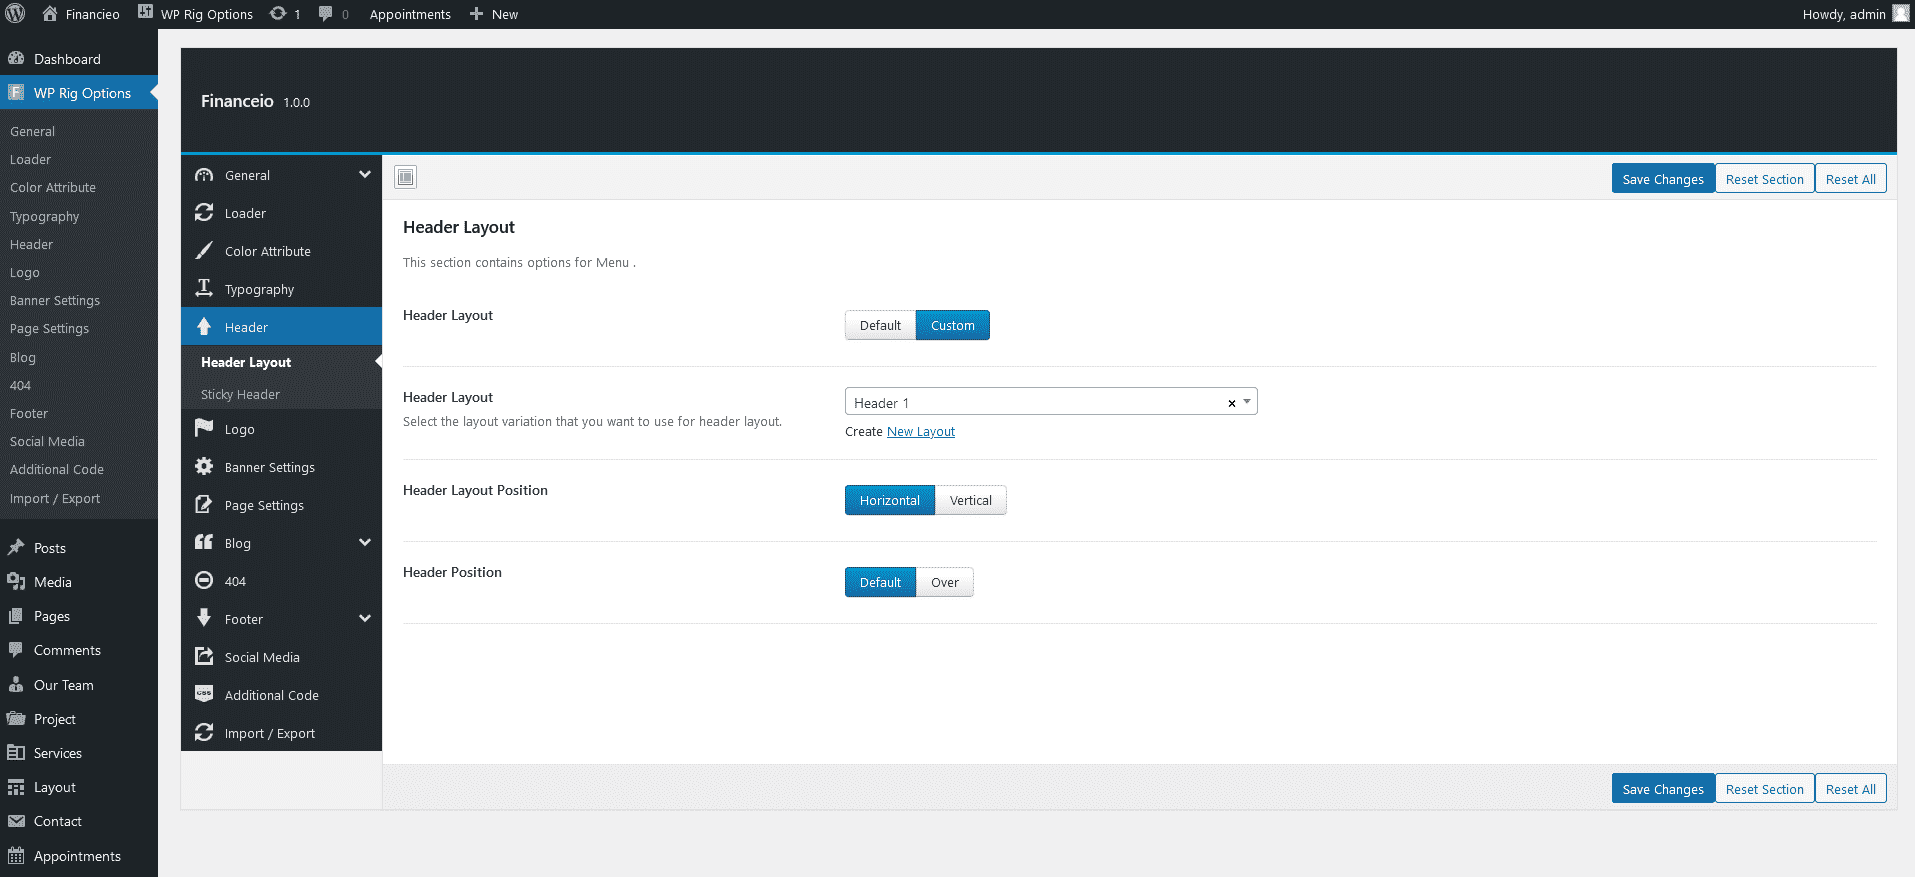
Task: Click the top Save Changes button
Action: (1663, 179)
